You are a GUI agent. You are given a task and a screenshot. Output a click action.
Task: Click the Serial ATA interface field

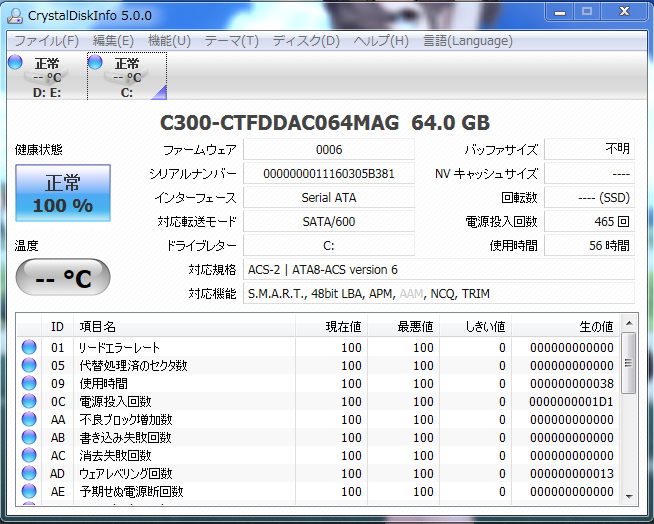click(329, 198)
